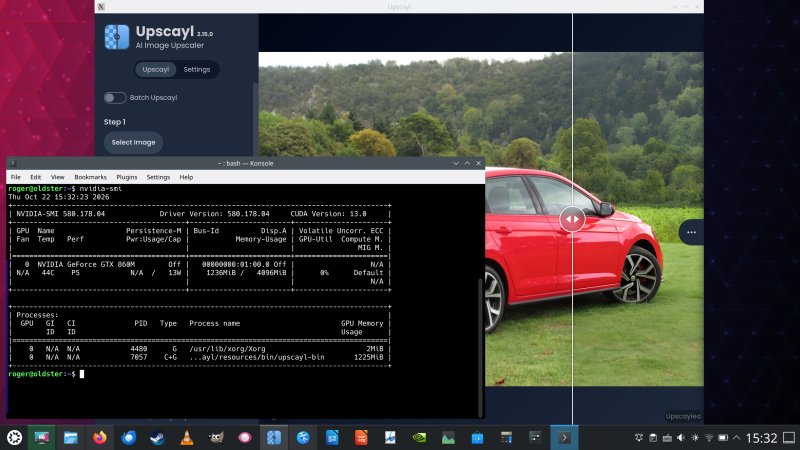The height and width of the screenshot is (450, 800).
Task: Click the 'Thu Oct 22 15:32:23 2026' line
Action: tap(59, 197)
